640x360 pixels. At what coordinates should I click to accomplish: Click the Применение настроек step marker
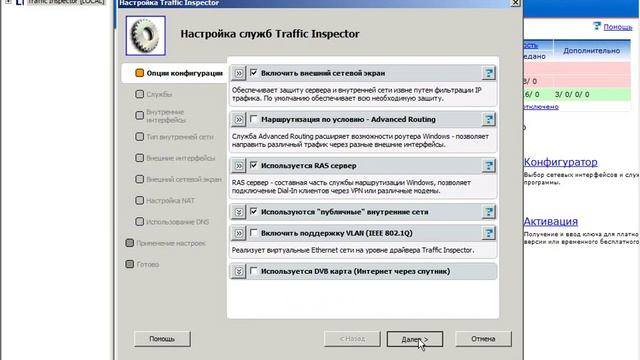[x=130, y=243]
